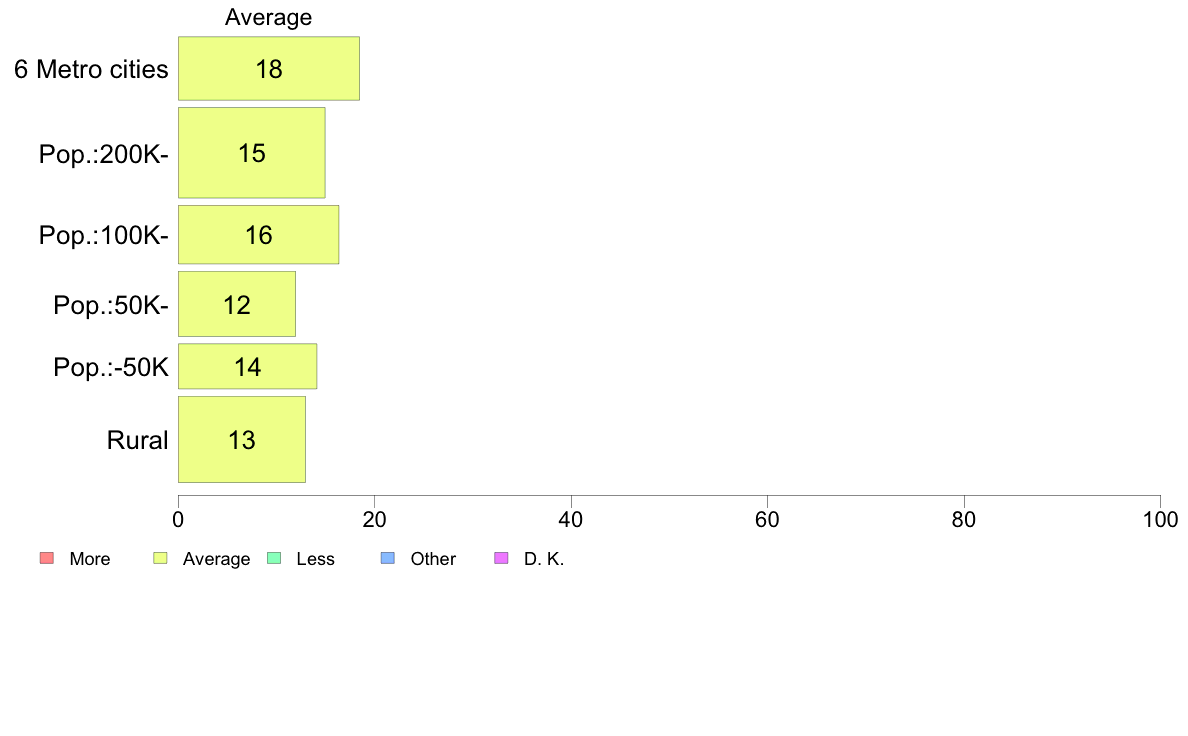The width and height of the screenshot is (1188, 736).
Task: Select the bar labeled 15
Action: pos(252,153)
